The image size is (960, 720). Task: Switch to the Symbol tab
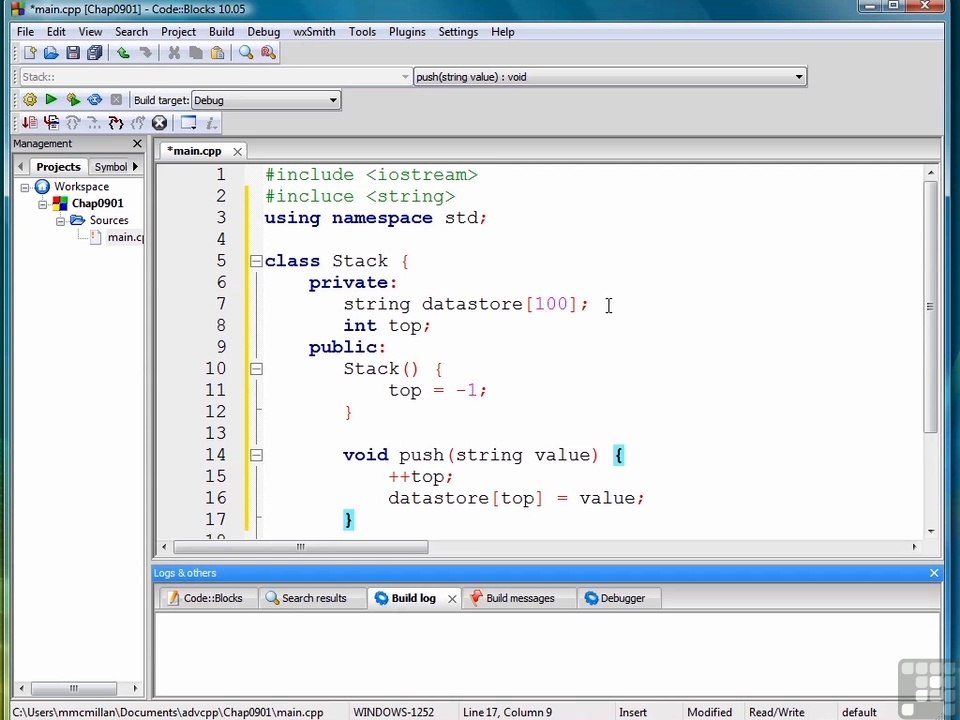point(110,167)
